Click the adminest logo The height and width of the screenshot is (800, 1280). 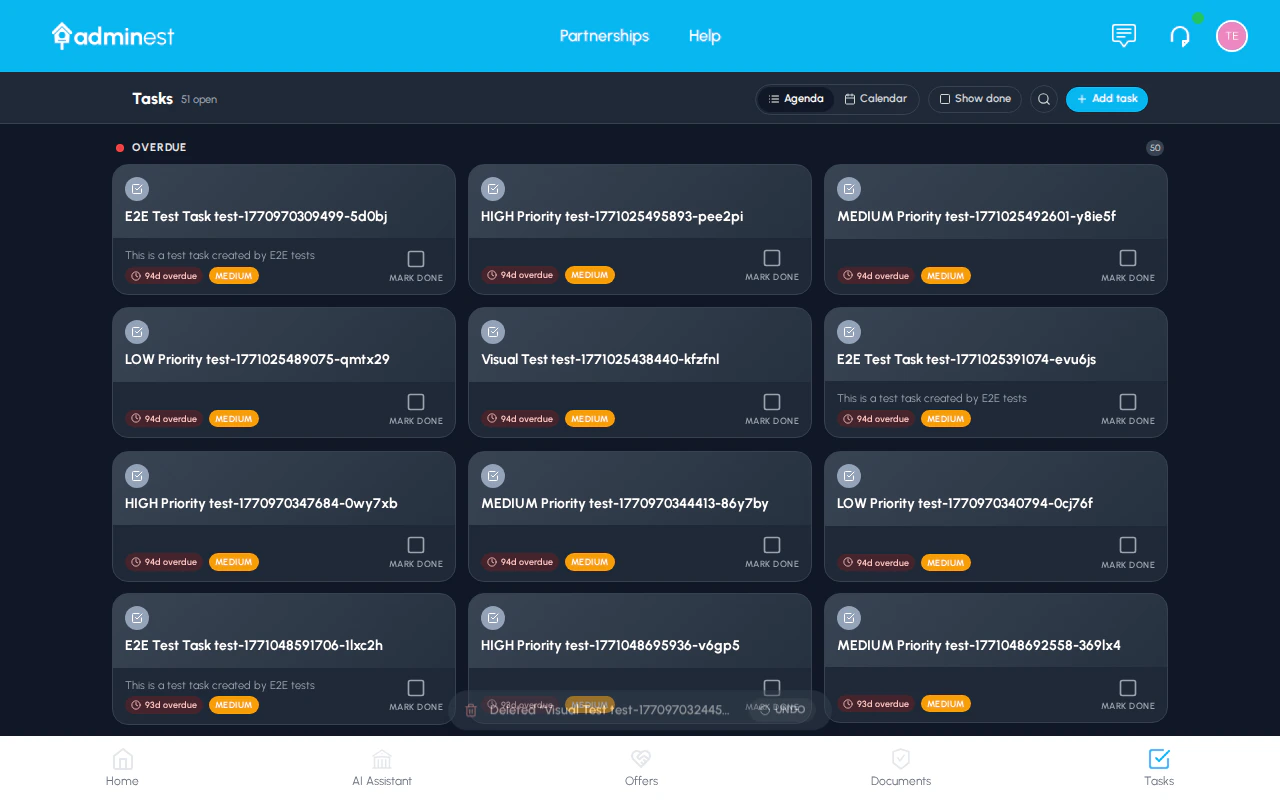[x=113, y=36]
